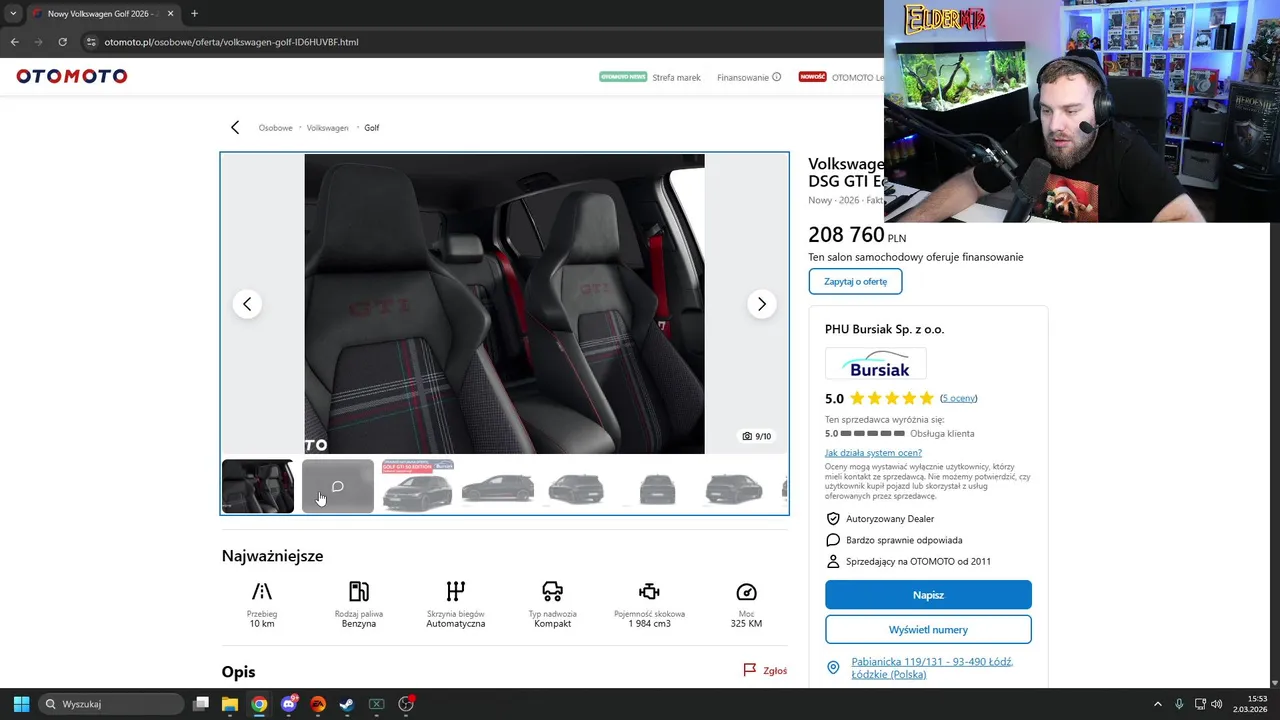The height and width of the screenshot is (720, 1280).
Task: Select seat interior thumbnail
Action: point(258,486)
